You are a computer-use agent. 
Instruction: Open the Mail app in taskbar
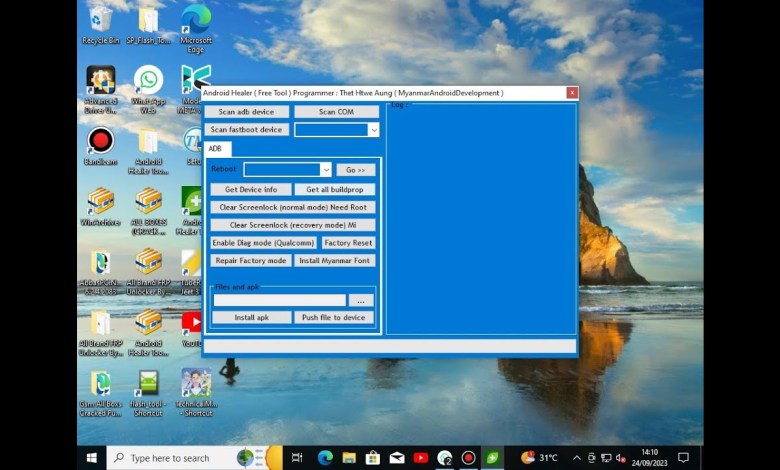397,458
